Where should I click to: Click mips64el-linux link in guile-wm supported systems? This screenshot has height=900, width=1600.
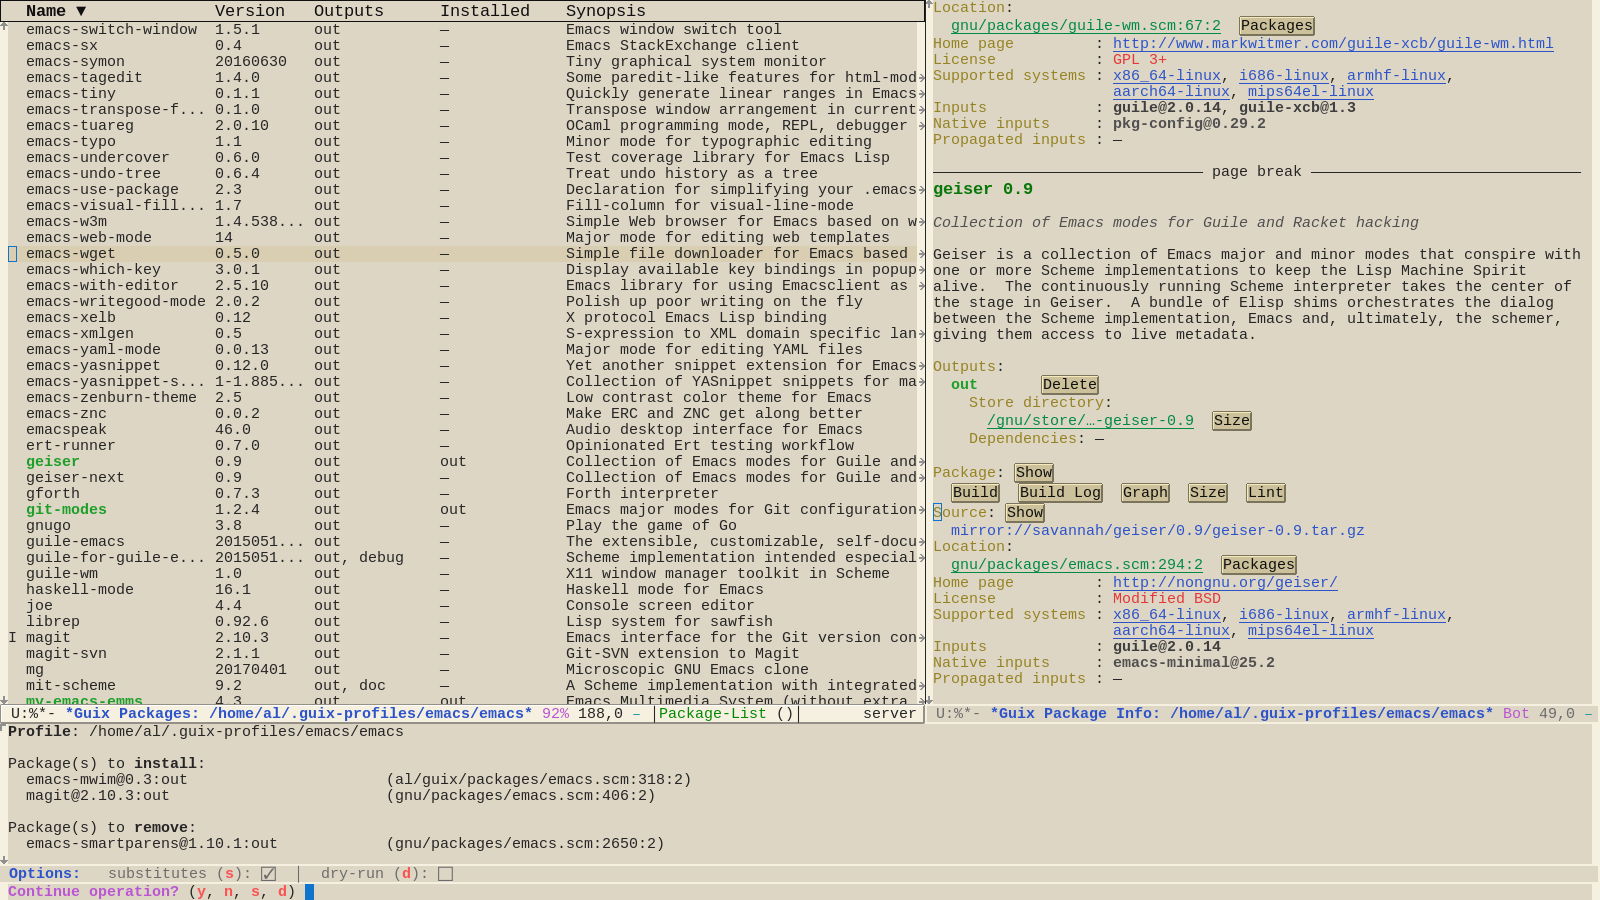pyautogui.click(x=1310, y=92)
